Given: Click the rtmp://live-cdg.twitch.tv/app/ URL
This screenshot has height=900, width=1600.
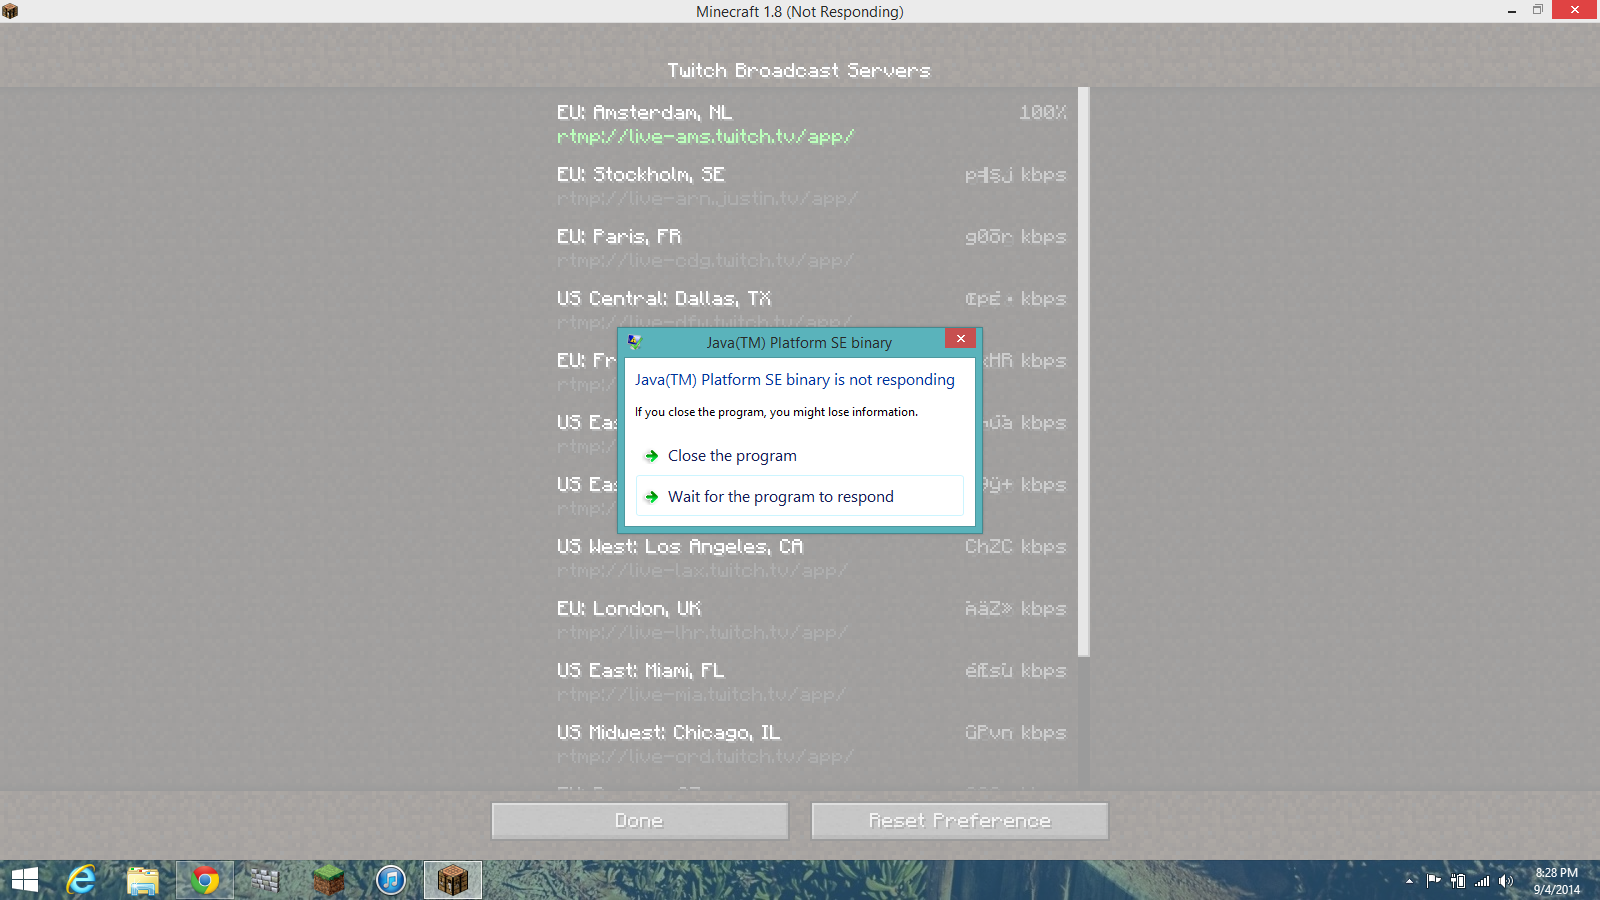Looking at the screenshot, I should click(705, 261).
